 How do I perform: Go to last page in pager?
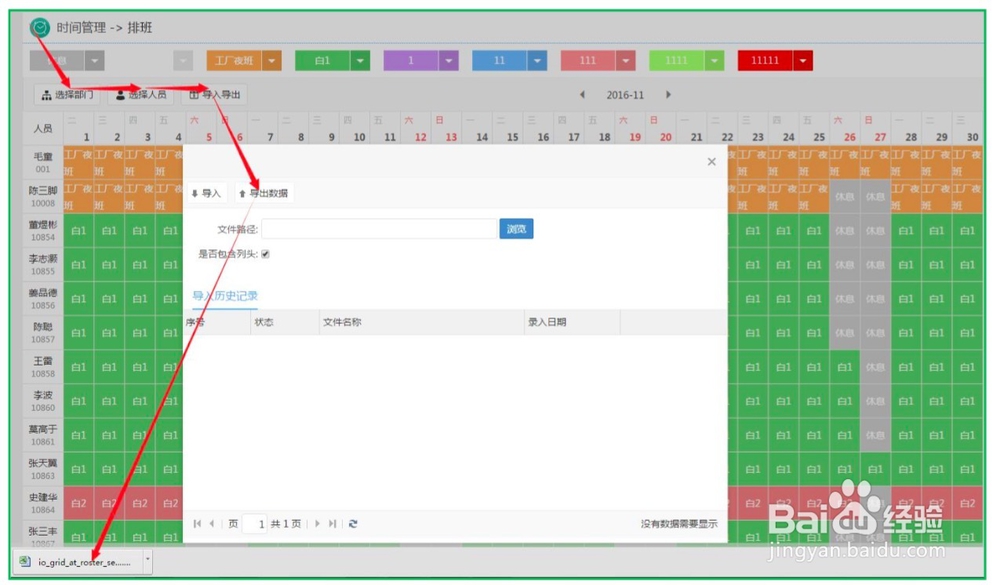(332, 524)
